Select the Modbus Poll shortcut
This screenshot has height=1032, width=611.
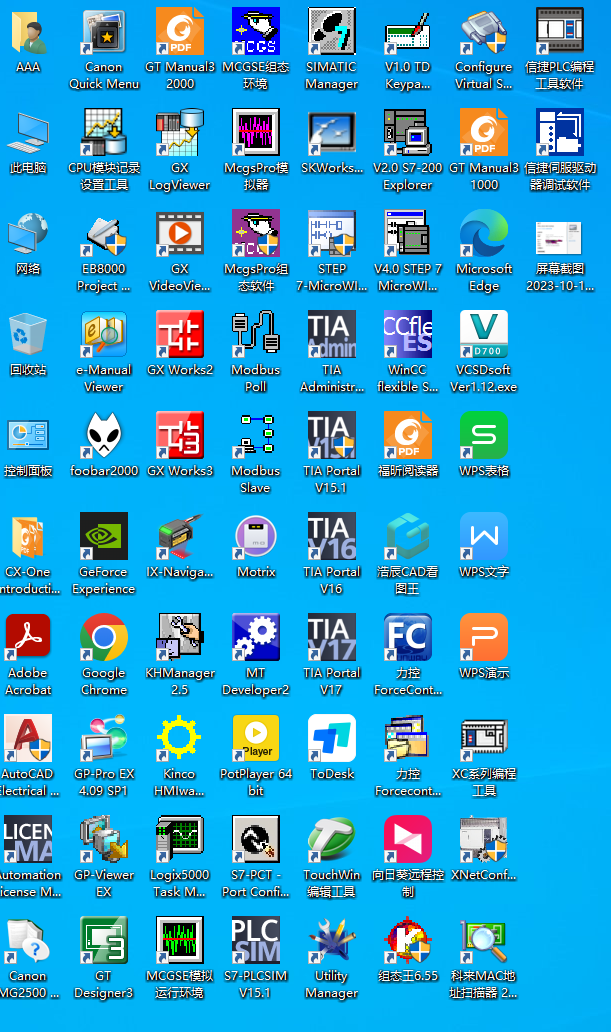(255, 336)
